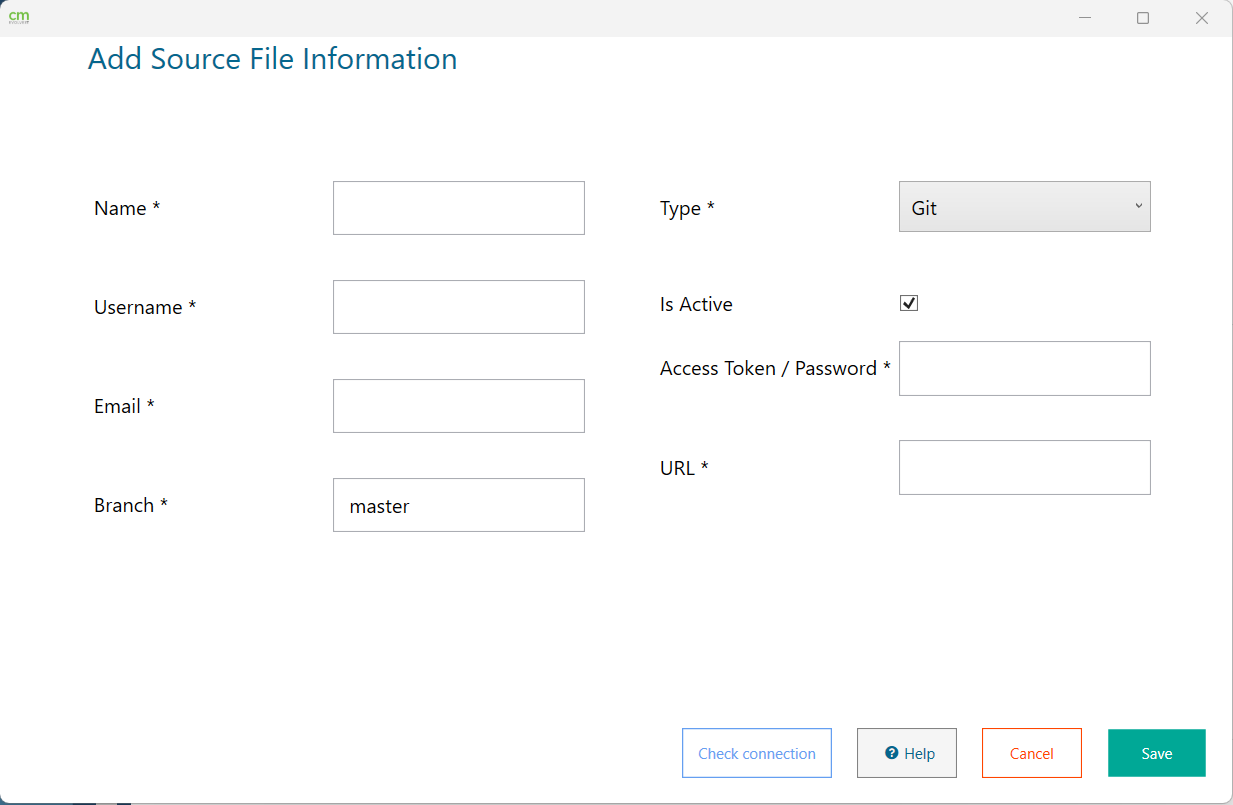Screen dimensions: 1233x805
Task: Click the Access Token / Password field
Action: pos(1024,368)
